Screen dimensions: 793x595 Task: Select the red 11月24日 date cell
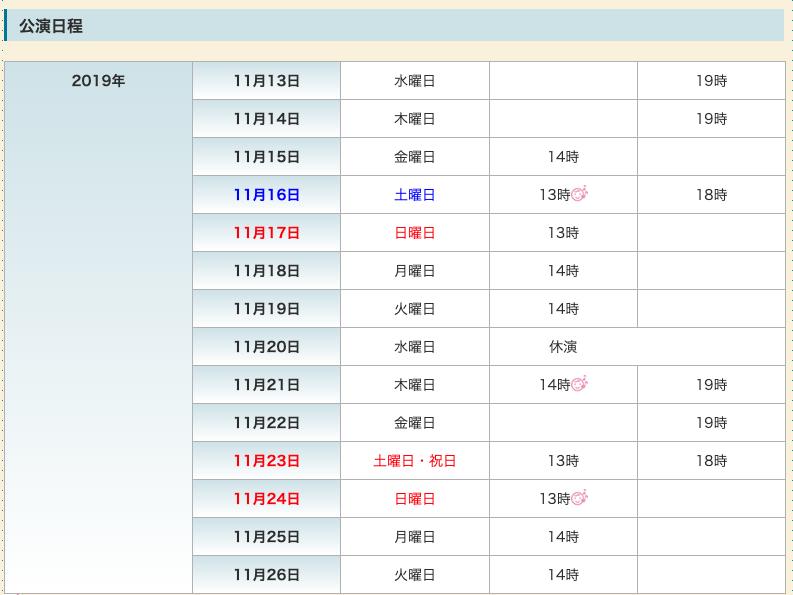[267, 498]
